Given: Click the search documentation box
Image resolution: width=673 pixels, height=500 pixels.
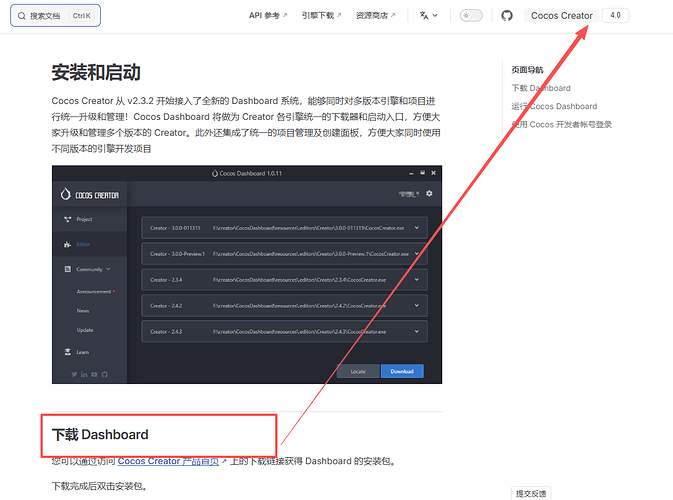Looking at the screenshot, I should click(x=55, y=15).
